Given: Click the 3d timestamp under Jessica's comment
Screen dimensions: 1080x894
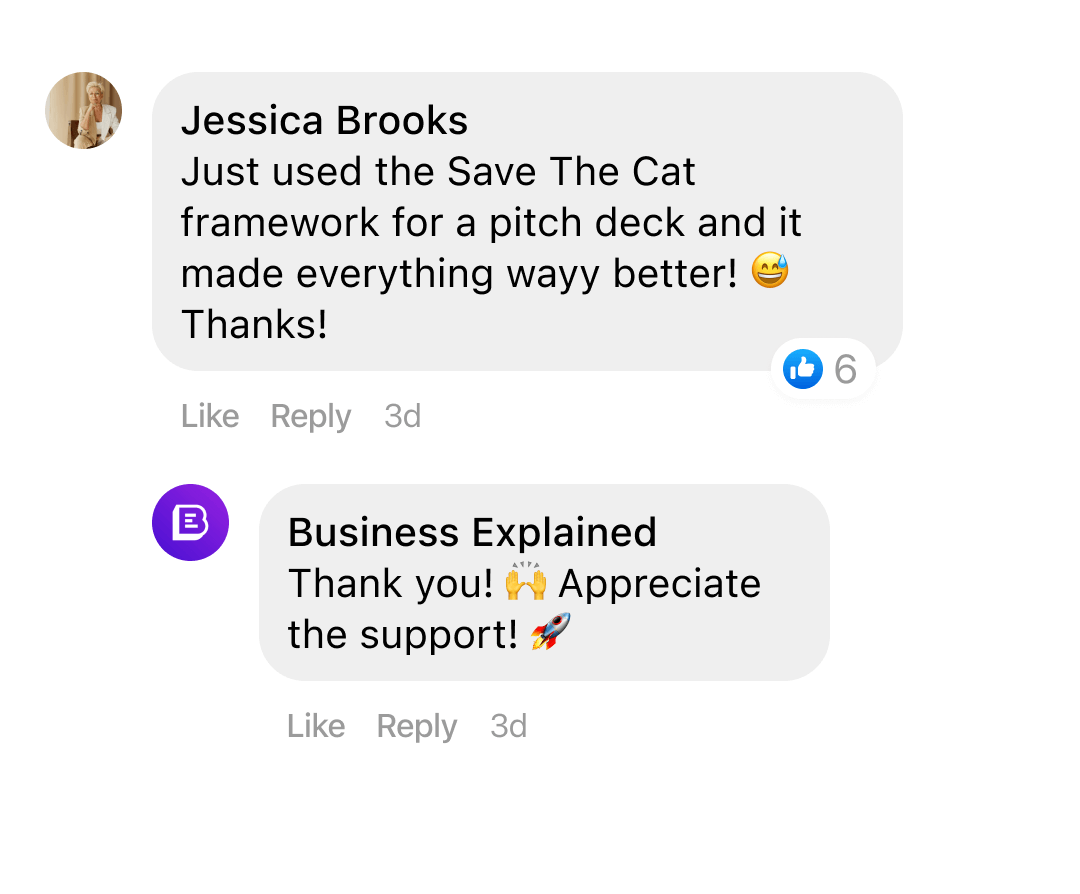Looking at the screenshot, I should point(402,416).
